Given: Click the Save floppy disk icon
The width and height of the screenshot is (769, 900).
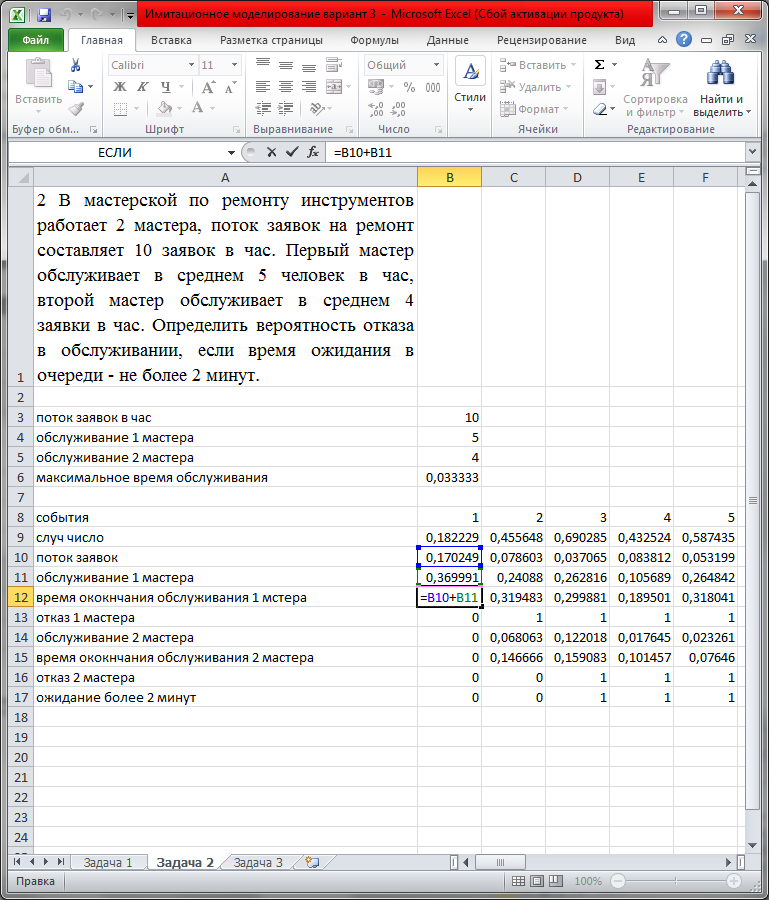Looking at the screenshot, I should point(44,15).
